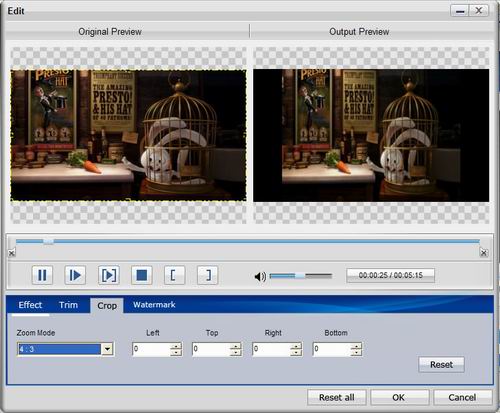Click the Right crop value field
The height and width of the screenshot is (413, 500).
coord(271,349)
